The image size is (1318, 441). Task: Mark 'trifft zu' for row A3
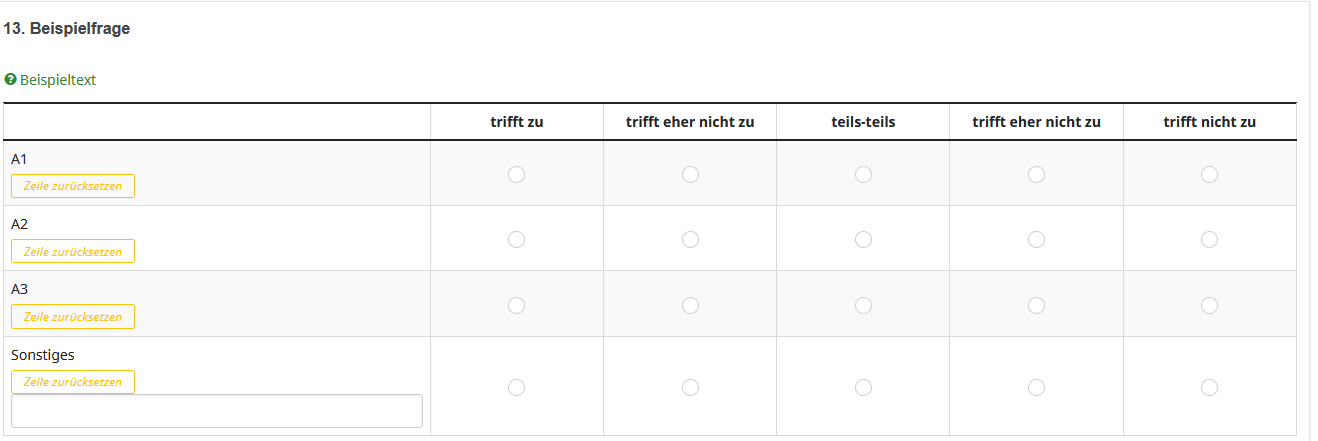[x=516, y=306]
